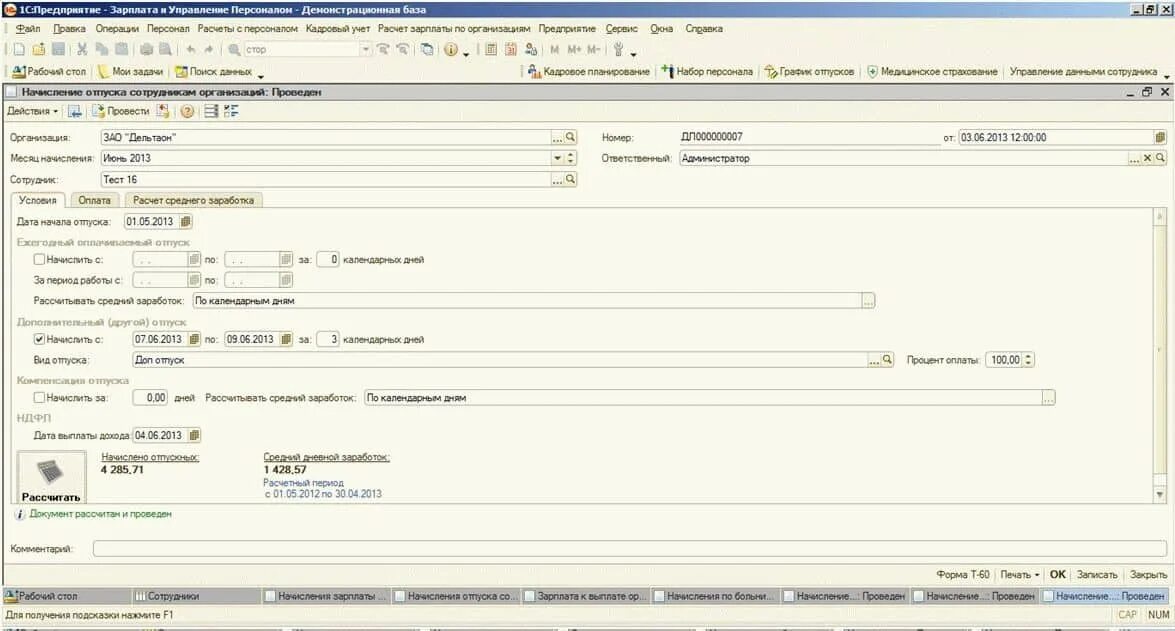Open calendar picker next to document date 03.06.2013
The height and width of the screenshot is (631, 1175).
click(x=1160, y=138)
